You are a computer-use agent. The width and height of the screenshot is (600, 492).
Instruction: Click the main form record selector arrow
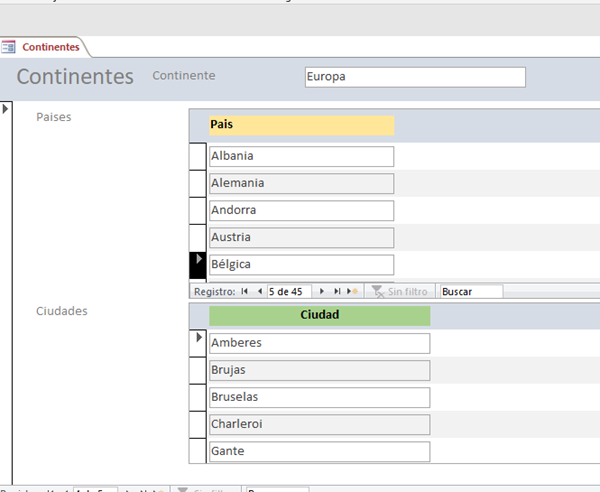[5, 109]
